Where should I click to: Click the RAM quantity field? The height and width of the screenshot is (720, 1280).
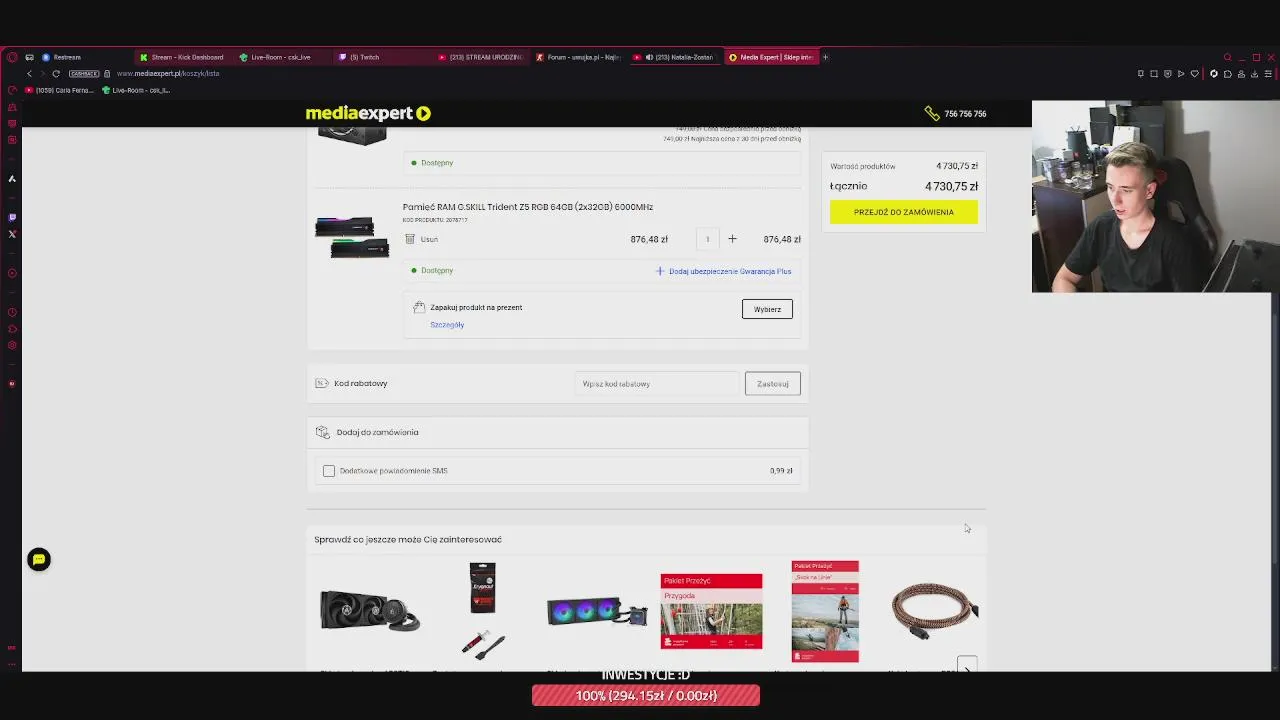click(x=707, y=239)
